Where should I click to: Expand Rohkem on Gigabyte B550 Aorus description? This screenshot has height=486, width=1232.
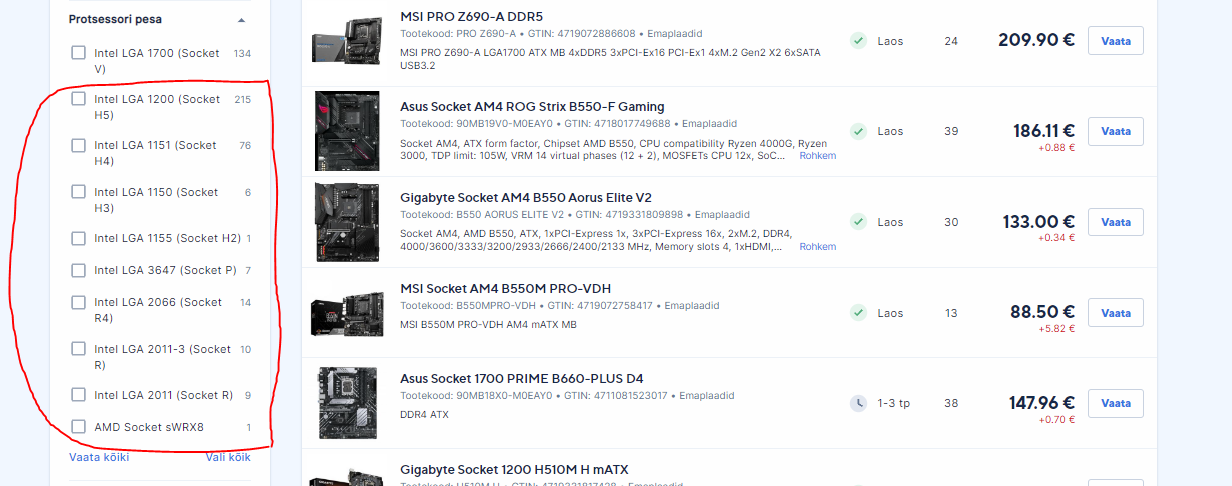click(x=817, y=247)
